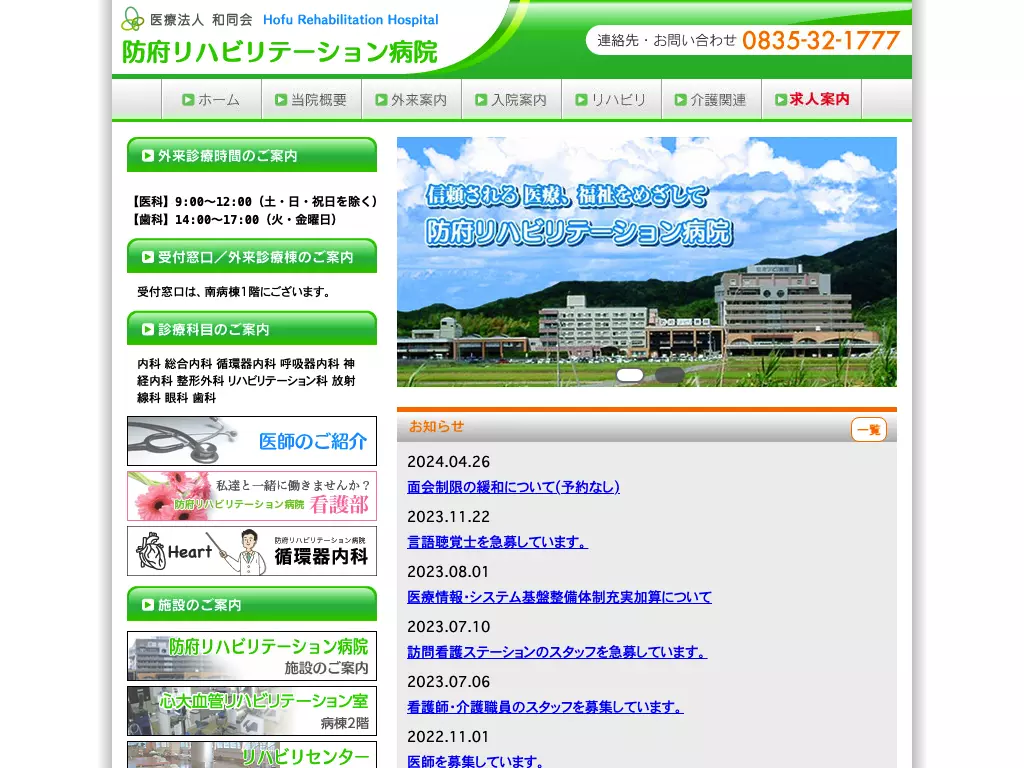Screen dimensions: 1024x768
Task: Click 施設のご案内 heading bar
Action: pyautogui.click(x=252, y=604)
